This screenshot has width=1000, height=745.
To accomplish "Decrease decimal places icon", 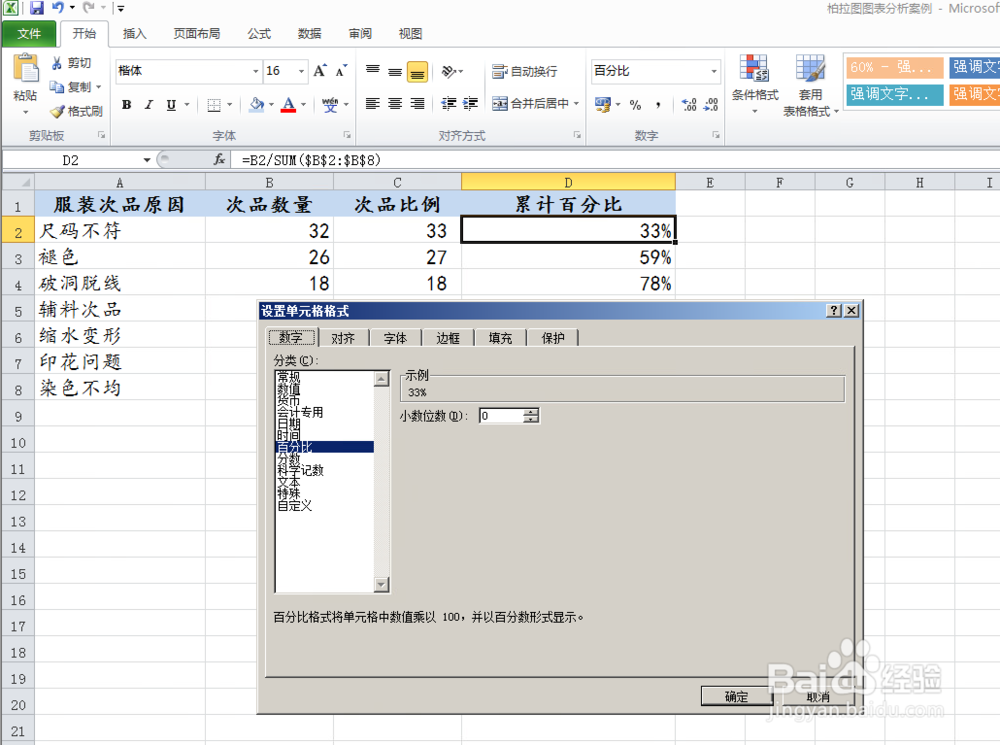I will tap(711, 105).
